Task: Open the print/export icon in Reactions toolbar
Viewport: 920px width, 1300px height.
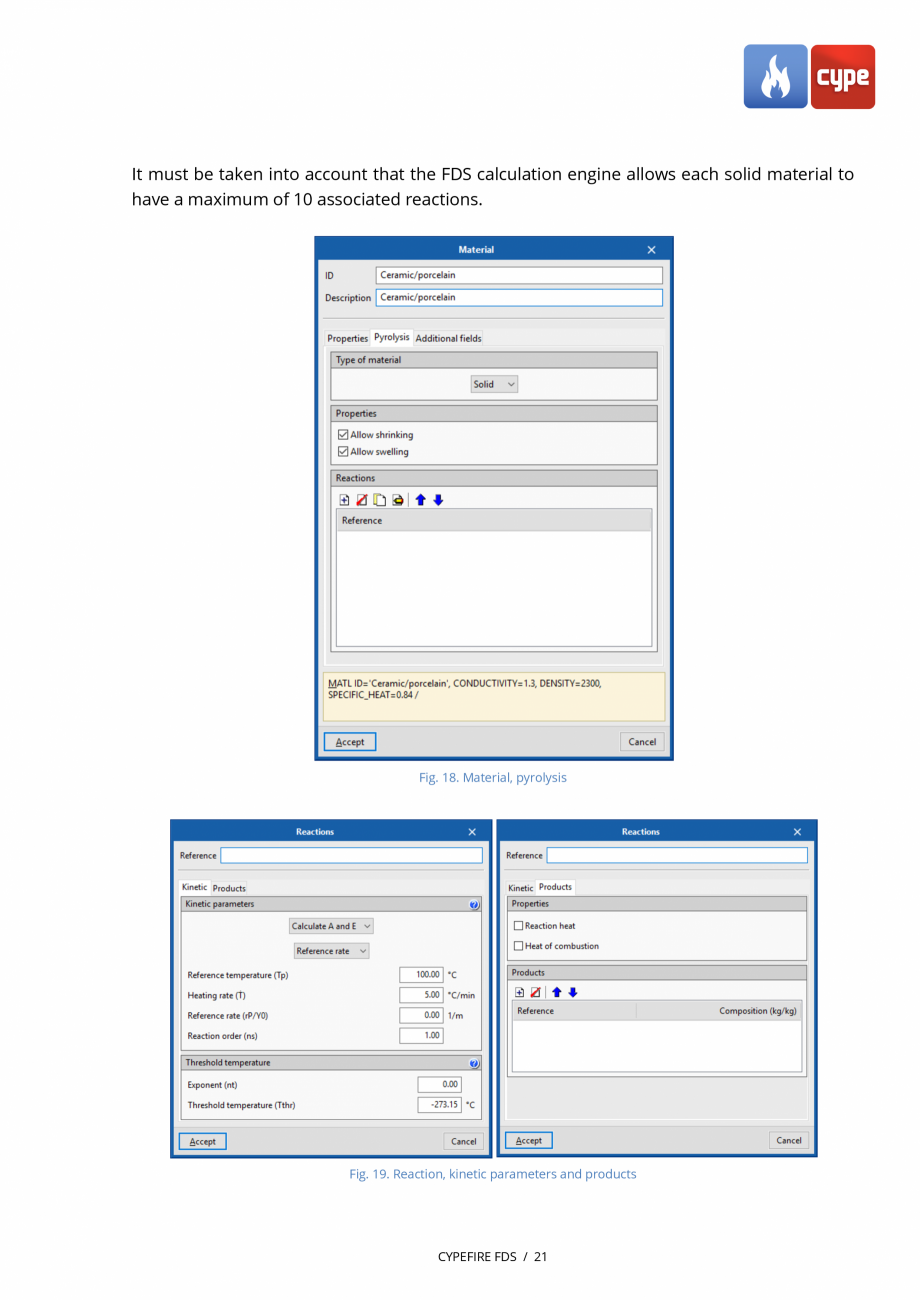Action: pos(397,500)
